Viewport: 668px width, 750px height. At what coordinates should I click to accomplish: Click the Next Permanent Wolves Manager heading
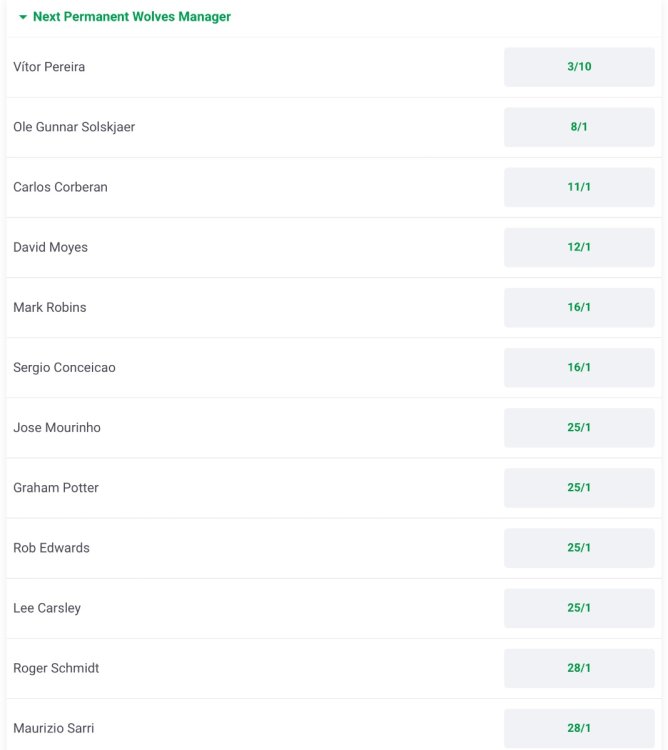[132, 17]
